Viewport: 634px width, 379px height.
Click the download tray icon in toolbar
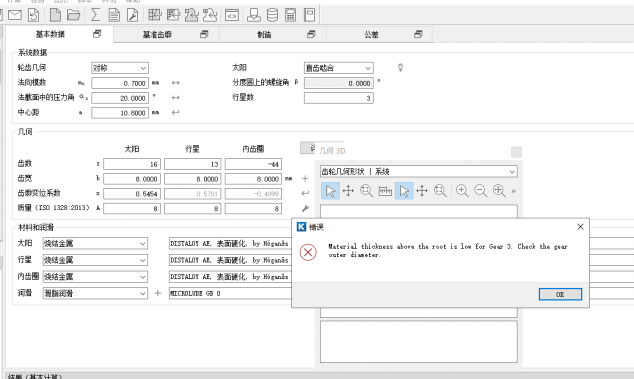254,15
